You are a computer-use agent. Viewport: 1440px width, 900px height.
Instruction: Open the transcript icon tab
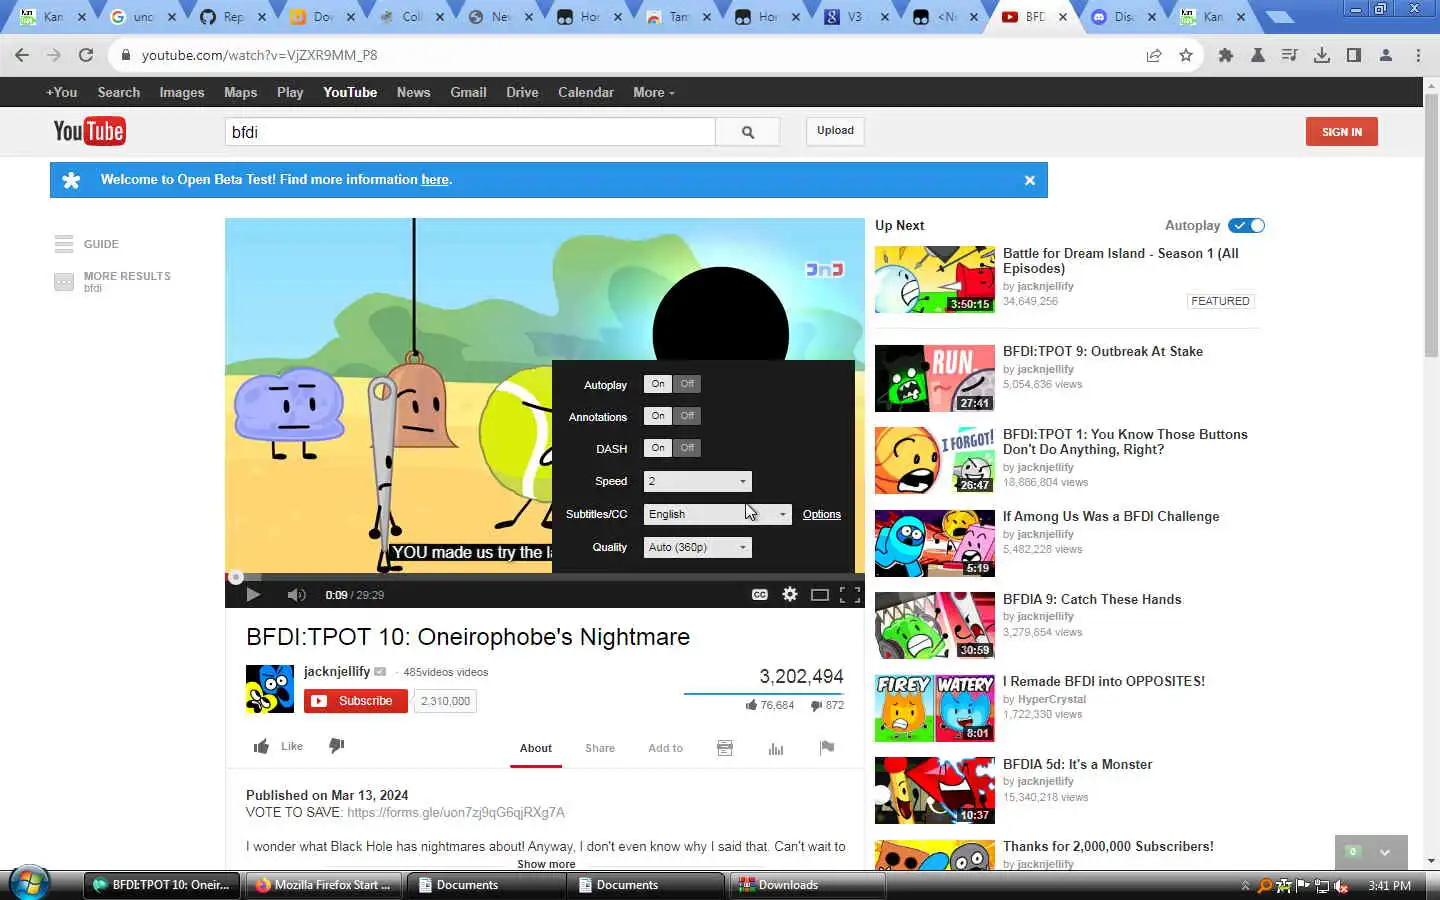[725, 748]
